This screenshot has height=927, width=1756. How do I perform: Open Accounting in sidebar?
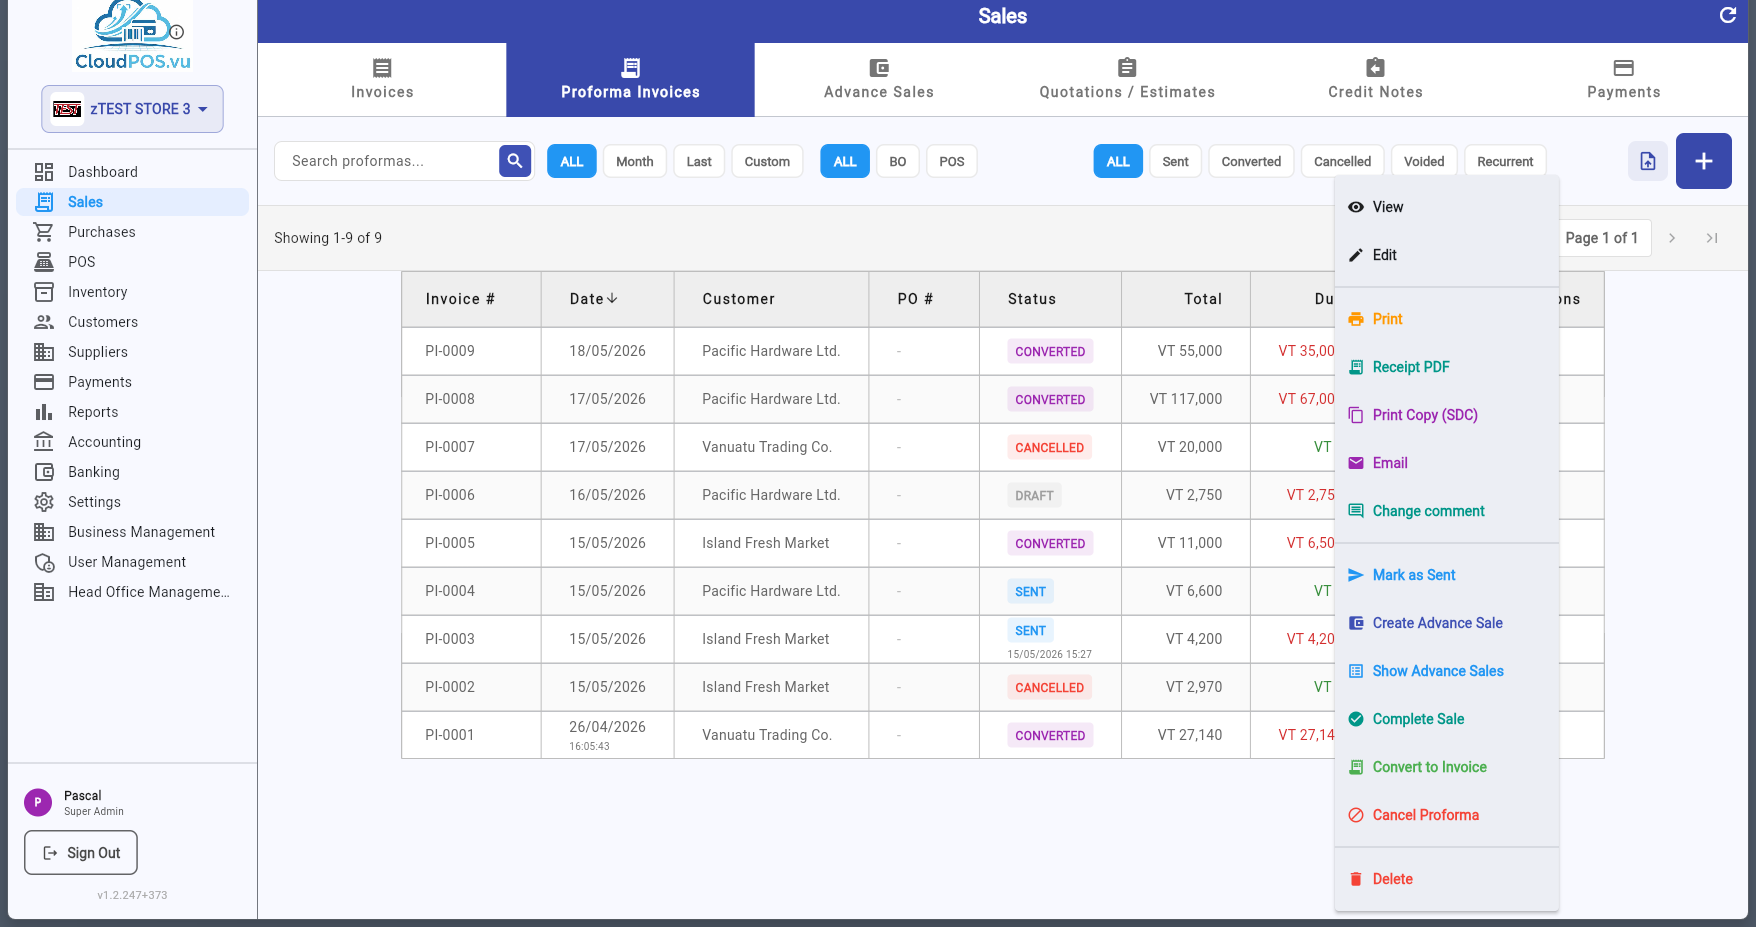(132, 442)
